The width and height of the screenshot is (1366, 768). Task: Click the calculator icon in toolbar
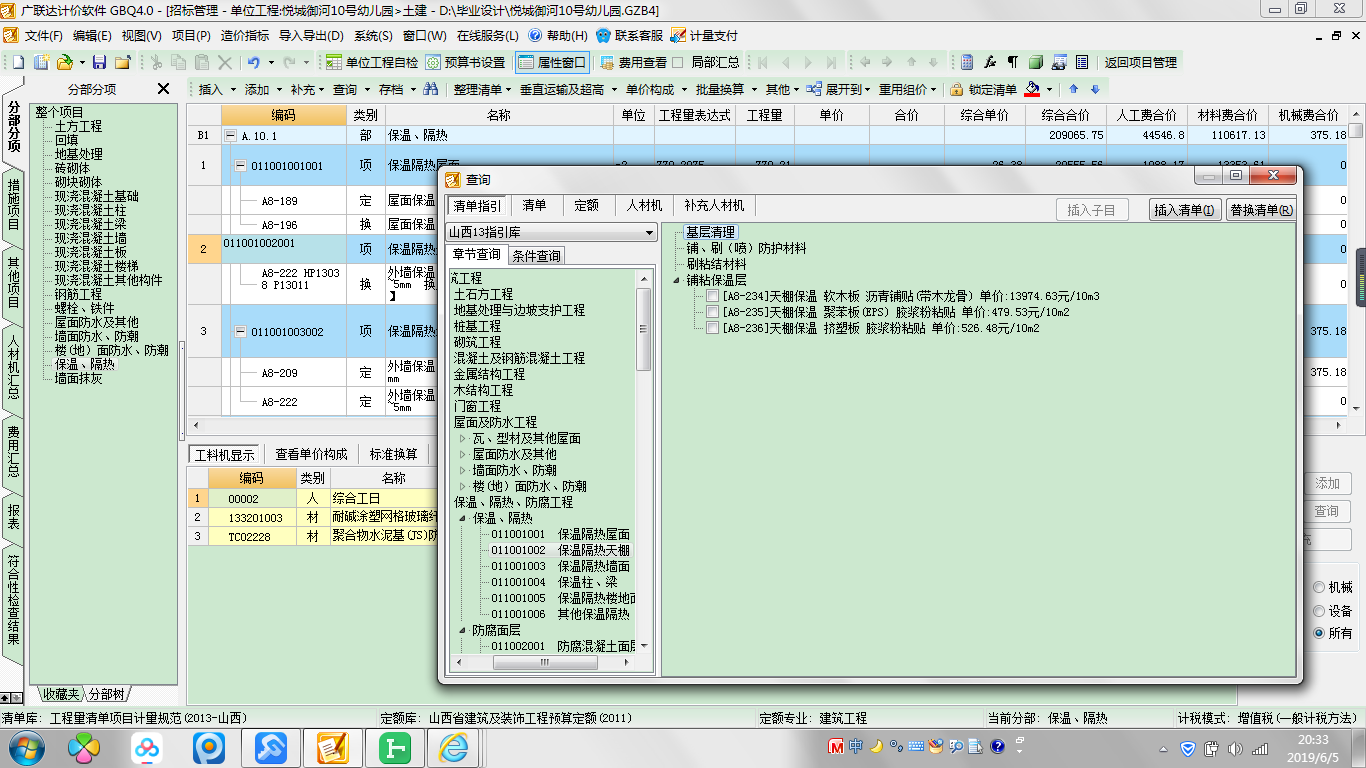[967, 62]
